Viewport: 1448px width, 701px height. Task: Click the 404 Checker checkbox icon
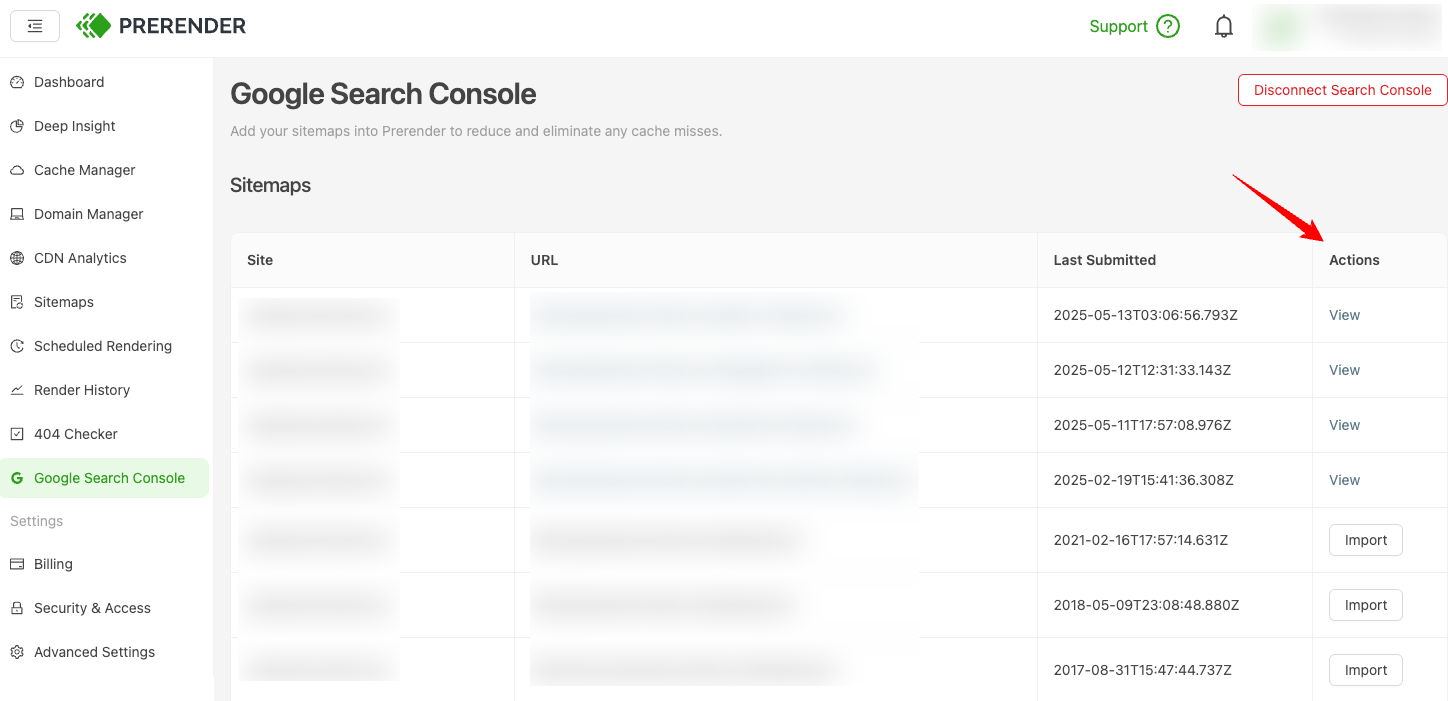(17, 434)
